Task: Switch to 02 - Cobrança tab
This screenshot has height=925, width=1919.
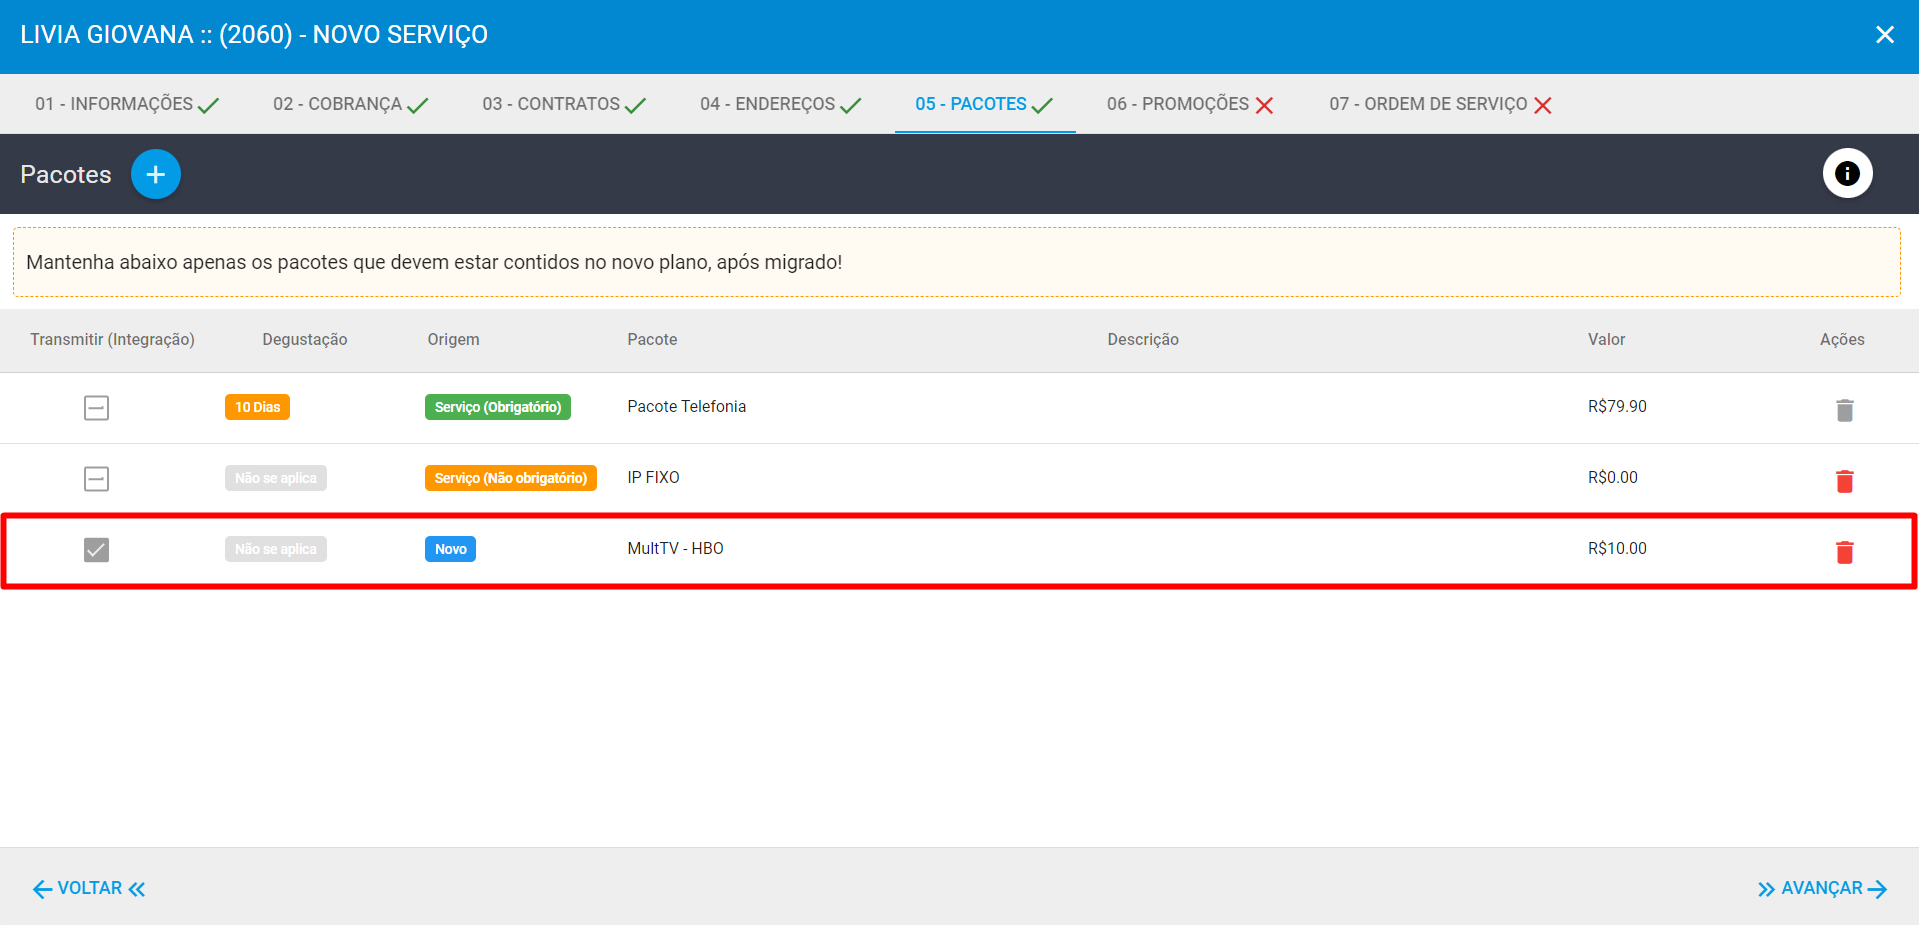Action: (x=351, y=104)
